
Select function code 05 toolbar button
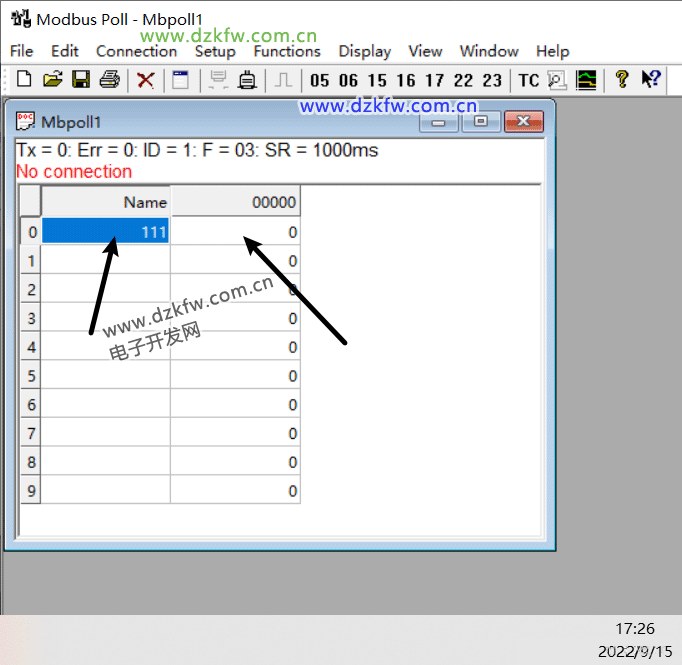point(320,80)
